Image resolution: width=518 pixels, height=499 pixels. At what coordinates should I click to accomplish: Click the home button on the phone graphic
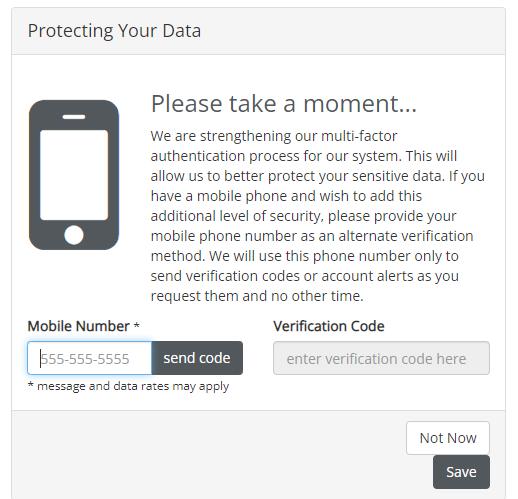pos(74,235)
